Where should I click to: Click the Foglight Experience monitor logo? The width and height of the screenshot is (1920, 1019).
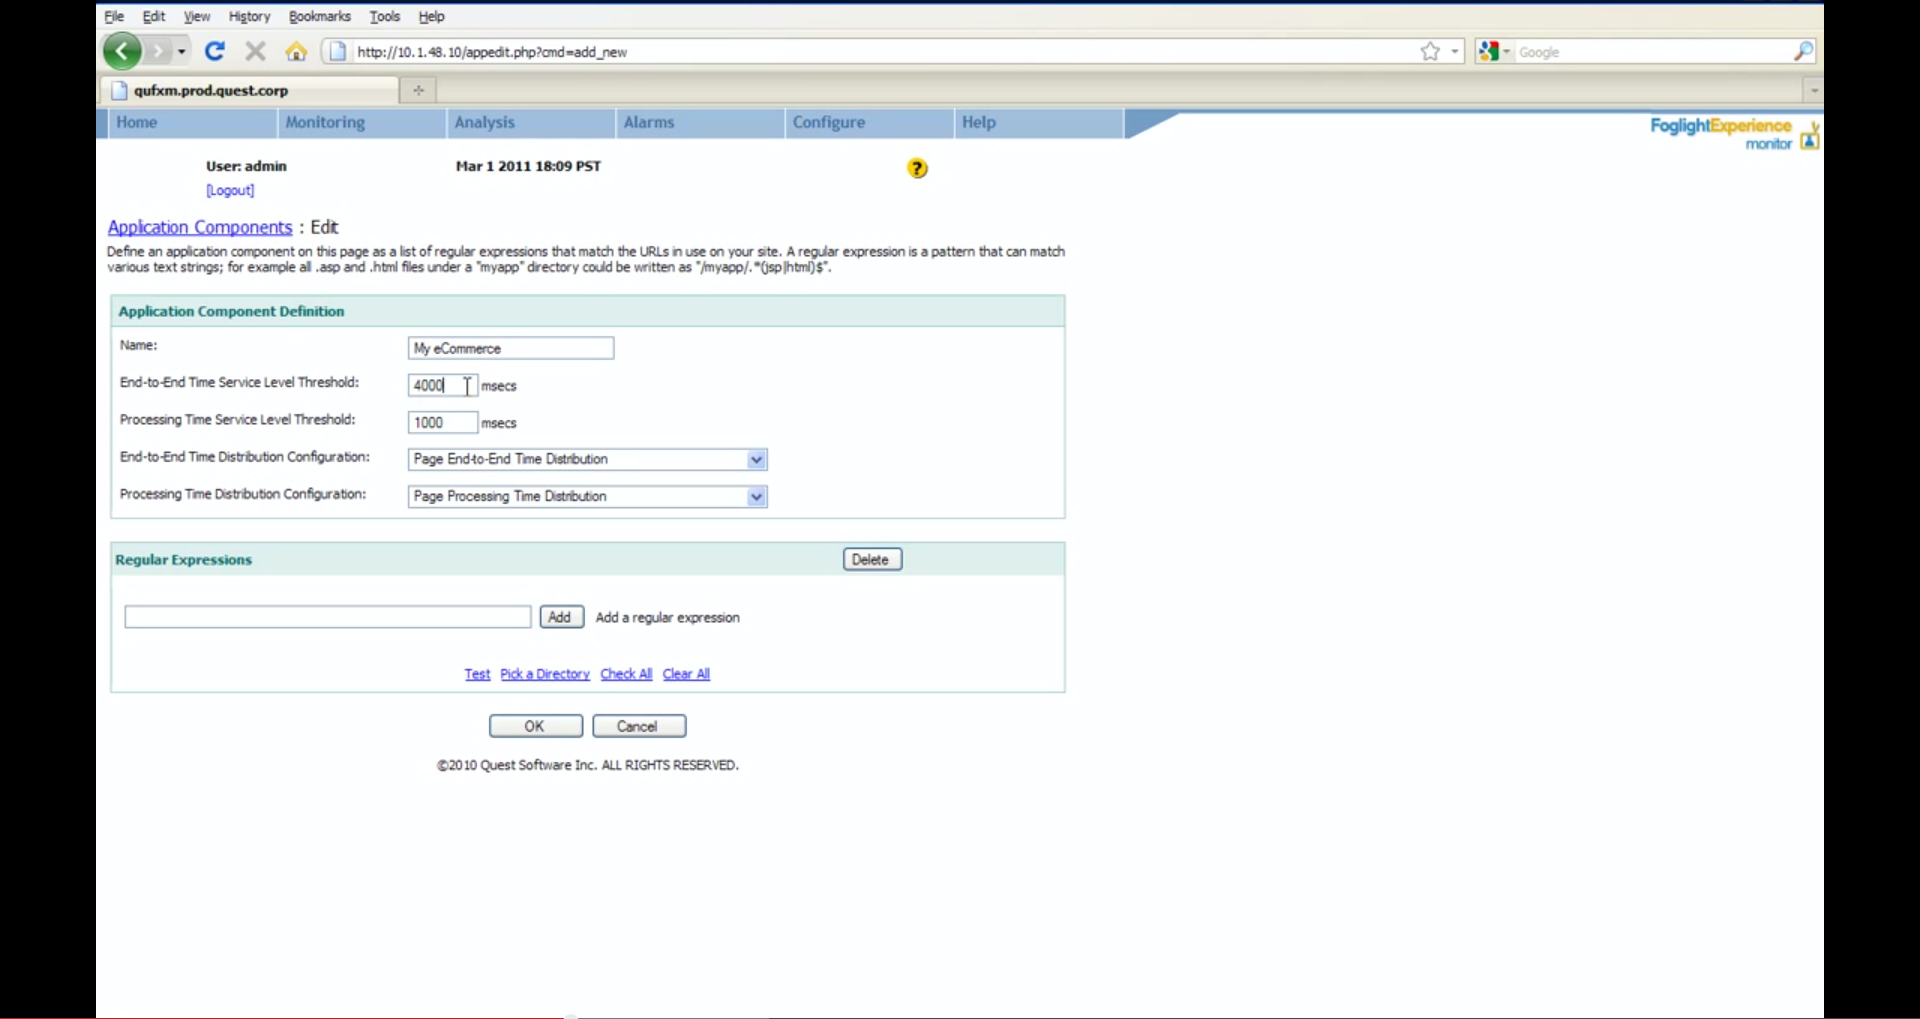tap(1734, 133)
